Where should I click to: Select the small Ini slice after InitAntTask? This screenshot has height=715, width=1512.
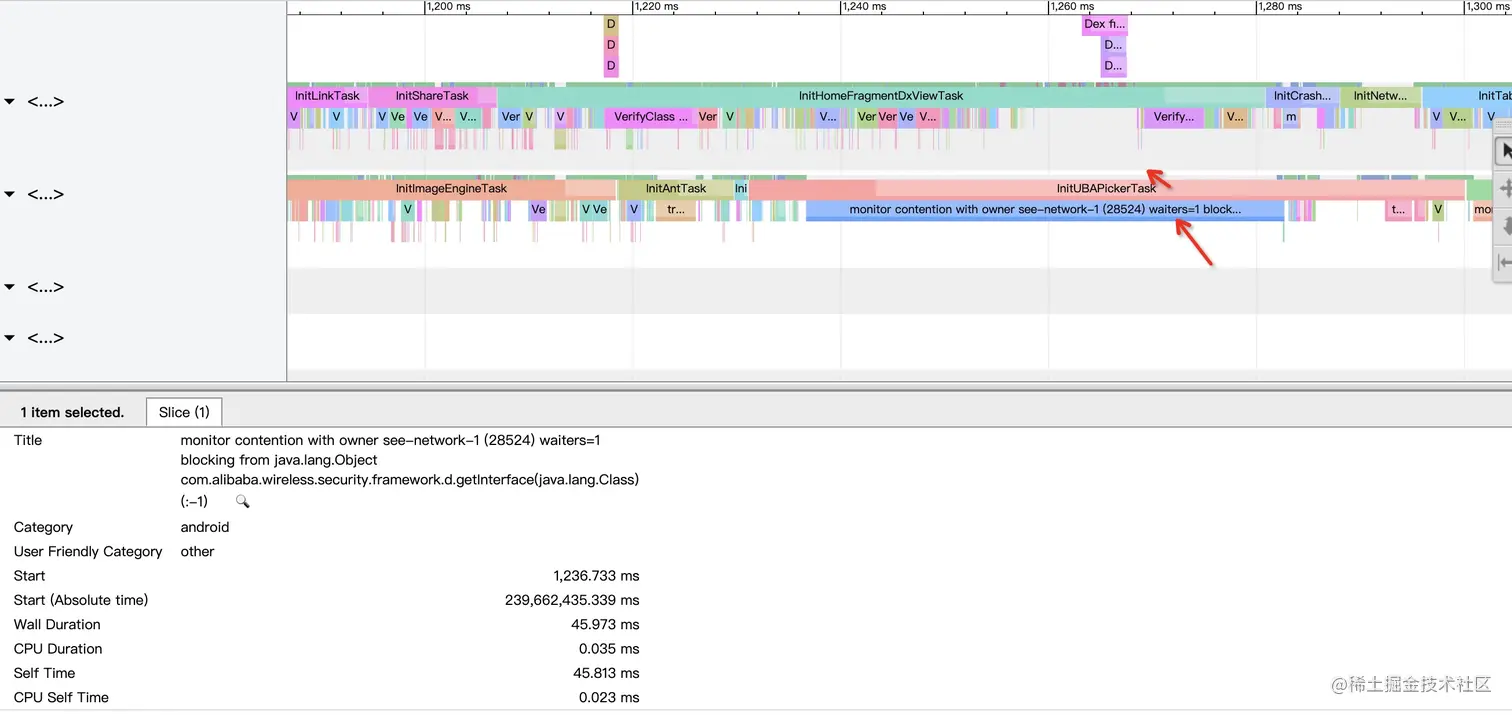click(x=741, y=188)
